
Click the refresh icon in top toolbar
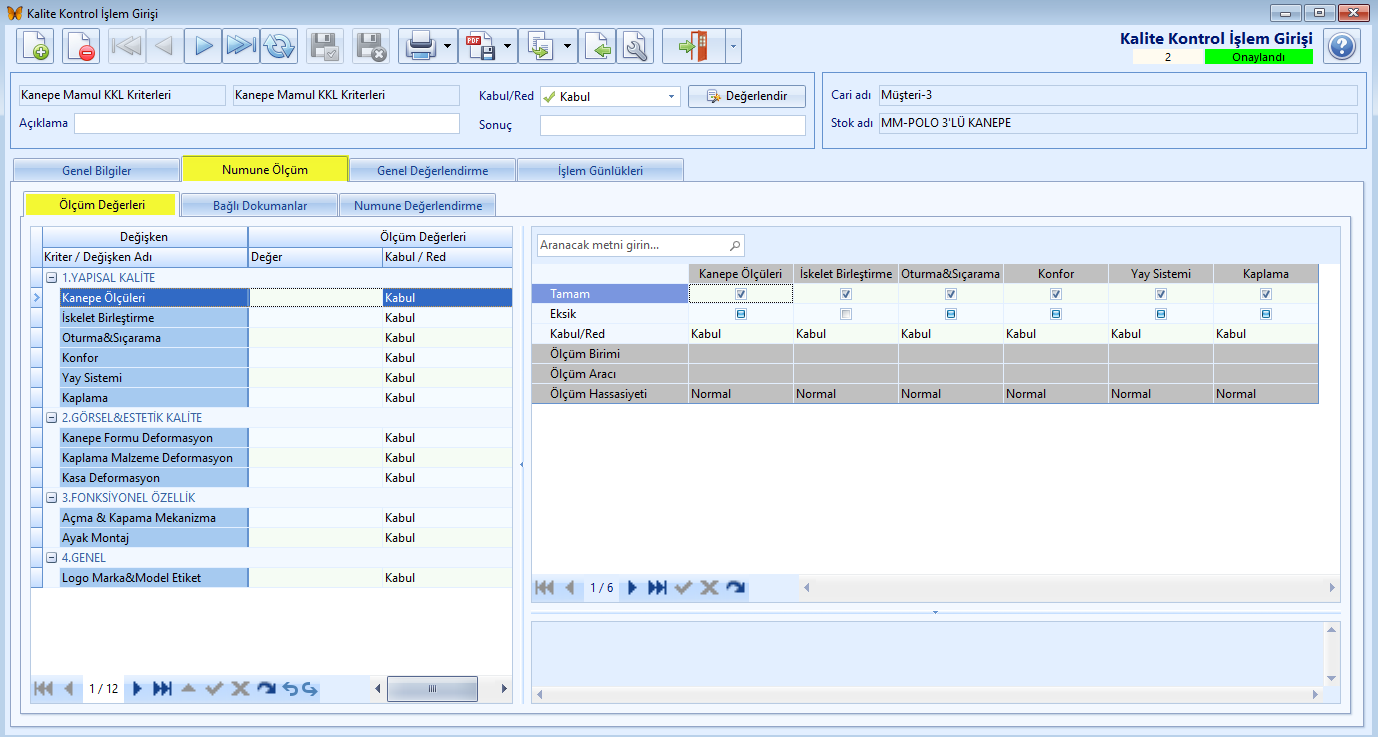click(279, 46)
